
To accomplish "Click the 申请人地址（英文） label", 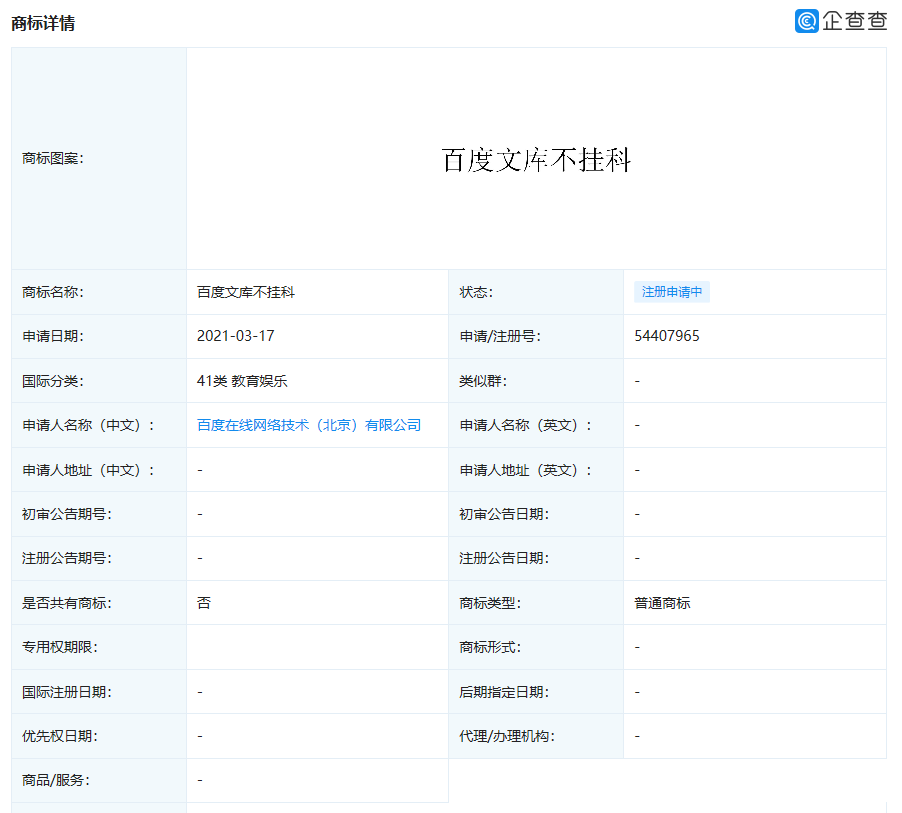I will coord(526,470).
